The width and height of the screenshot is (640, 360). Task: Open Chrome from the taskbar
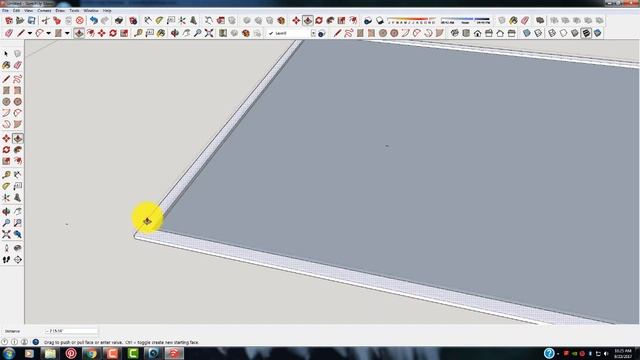[x=91, y=353]
